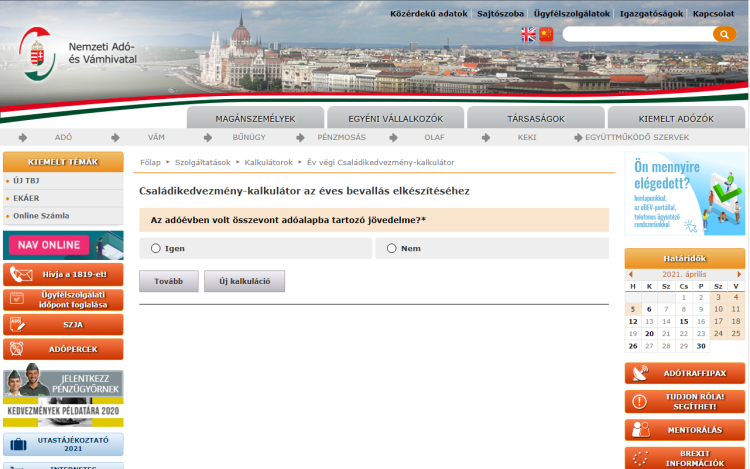Select the Chinese flag language icon
This screenshot has width=750, height=469.
coord(546,34)
